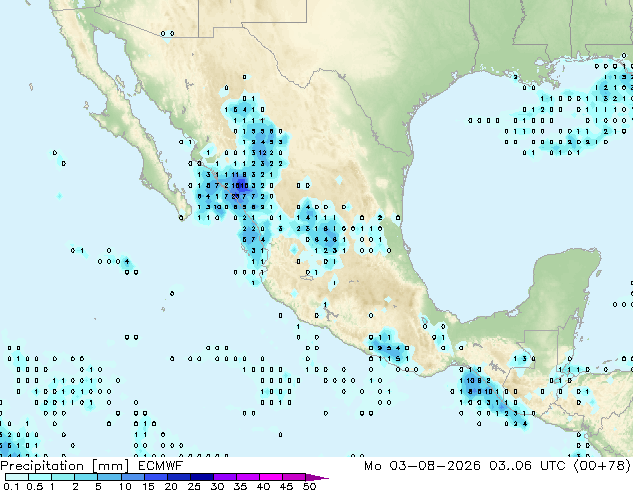Image resolution: width=634 pixels, height=490 pixels.
Task: Click the above-50 arrow tip of the legend
Action: [317, 477]
